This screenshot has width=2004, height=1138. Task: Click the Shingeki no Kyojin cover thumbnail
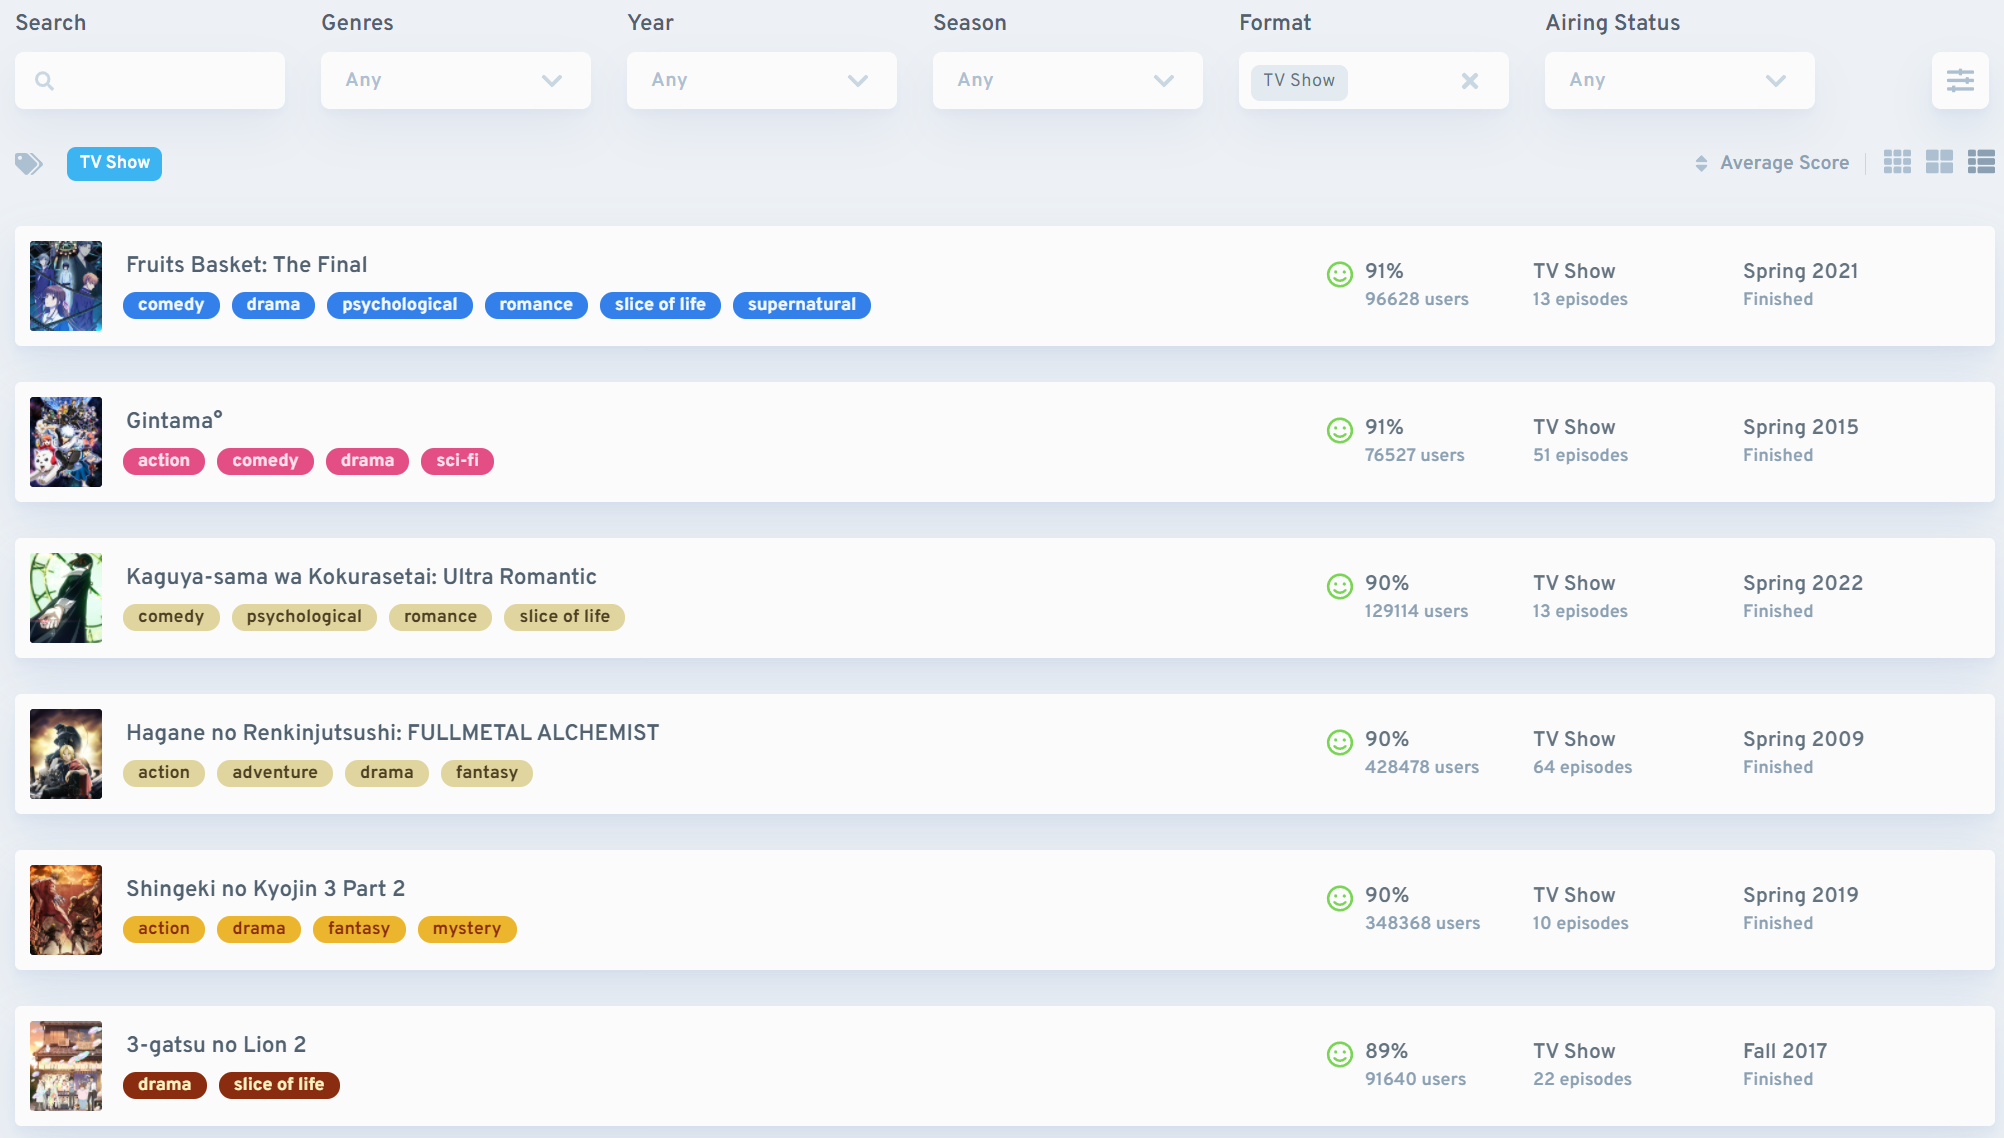click(x=66, y=910)
